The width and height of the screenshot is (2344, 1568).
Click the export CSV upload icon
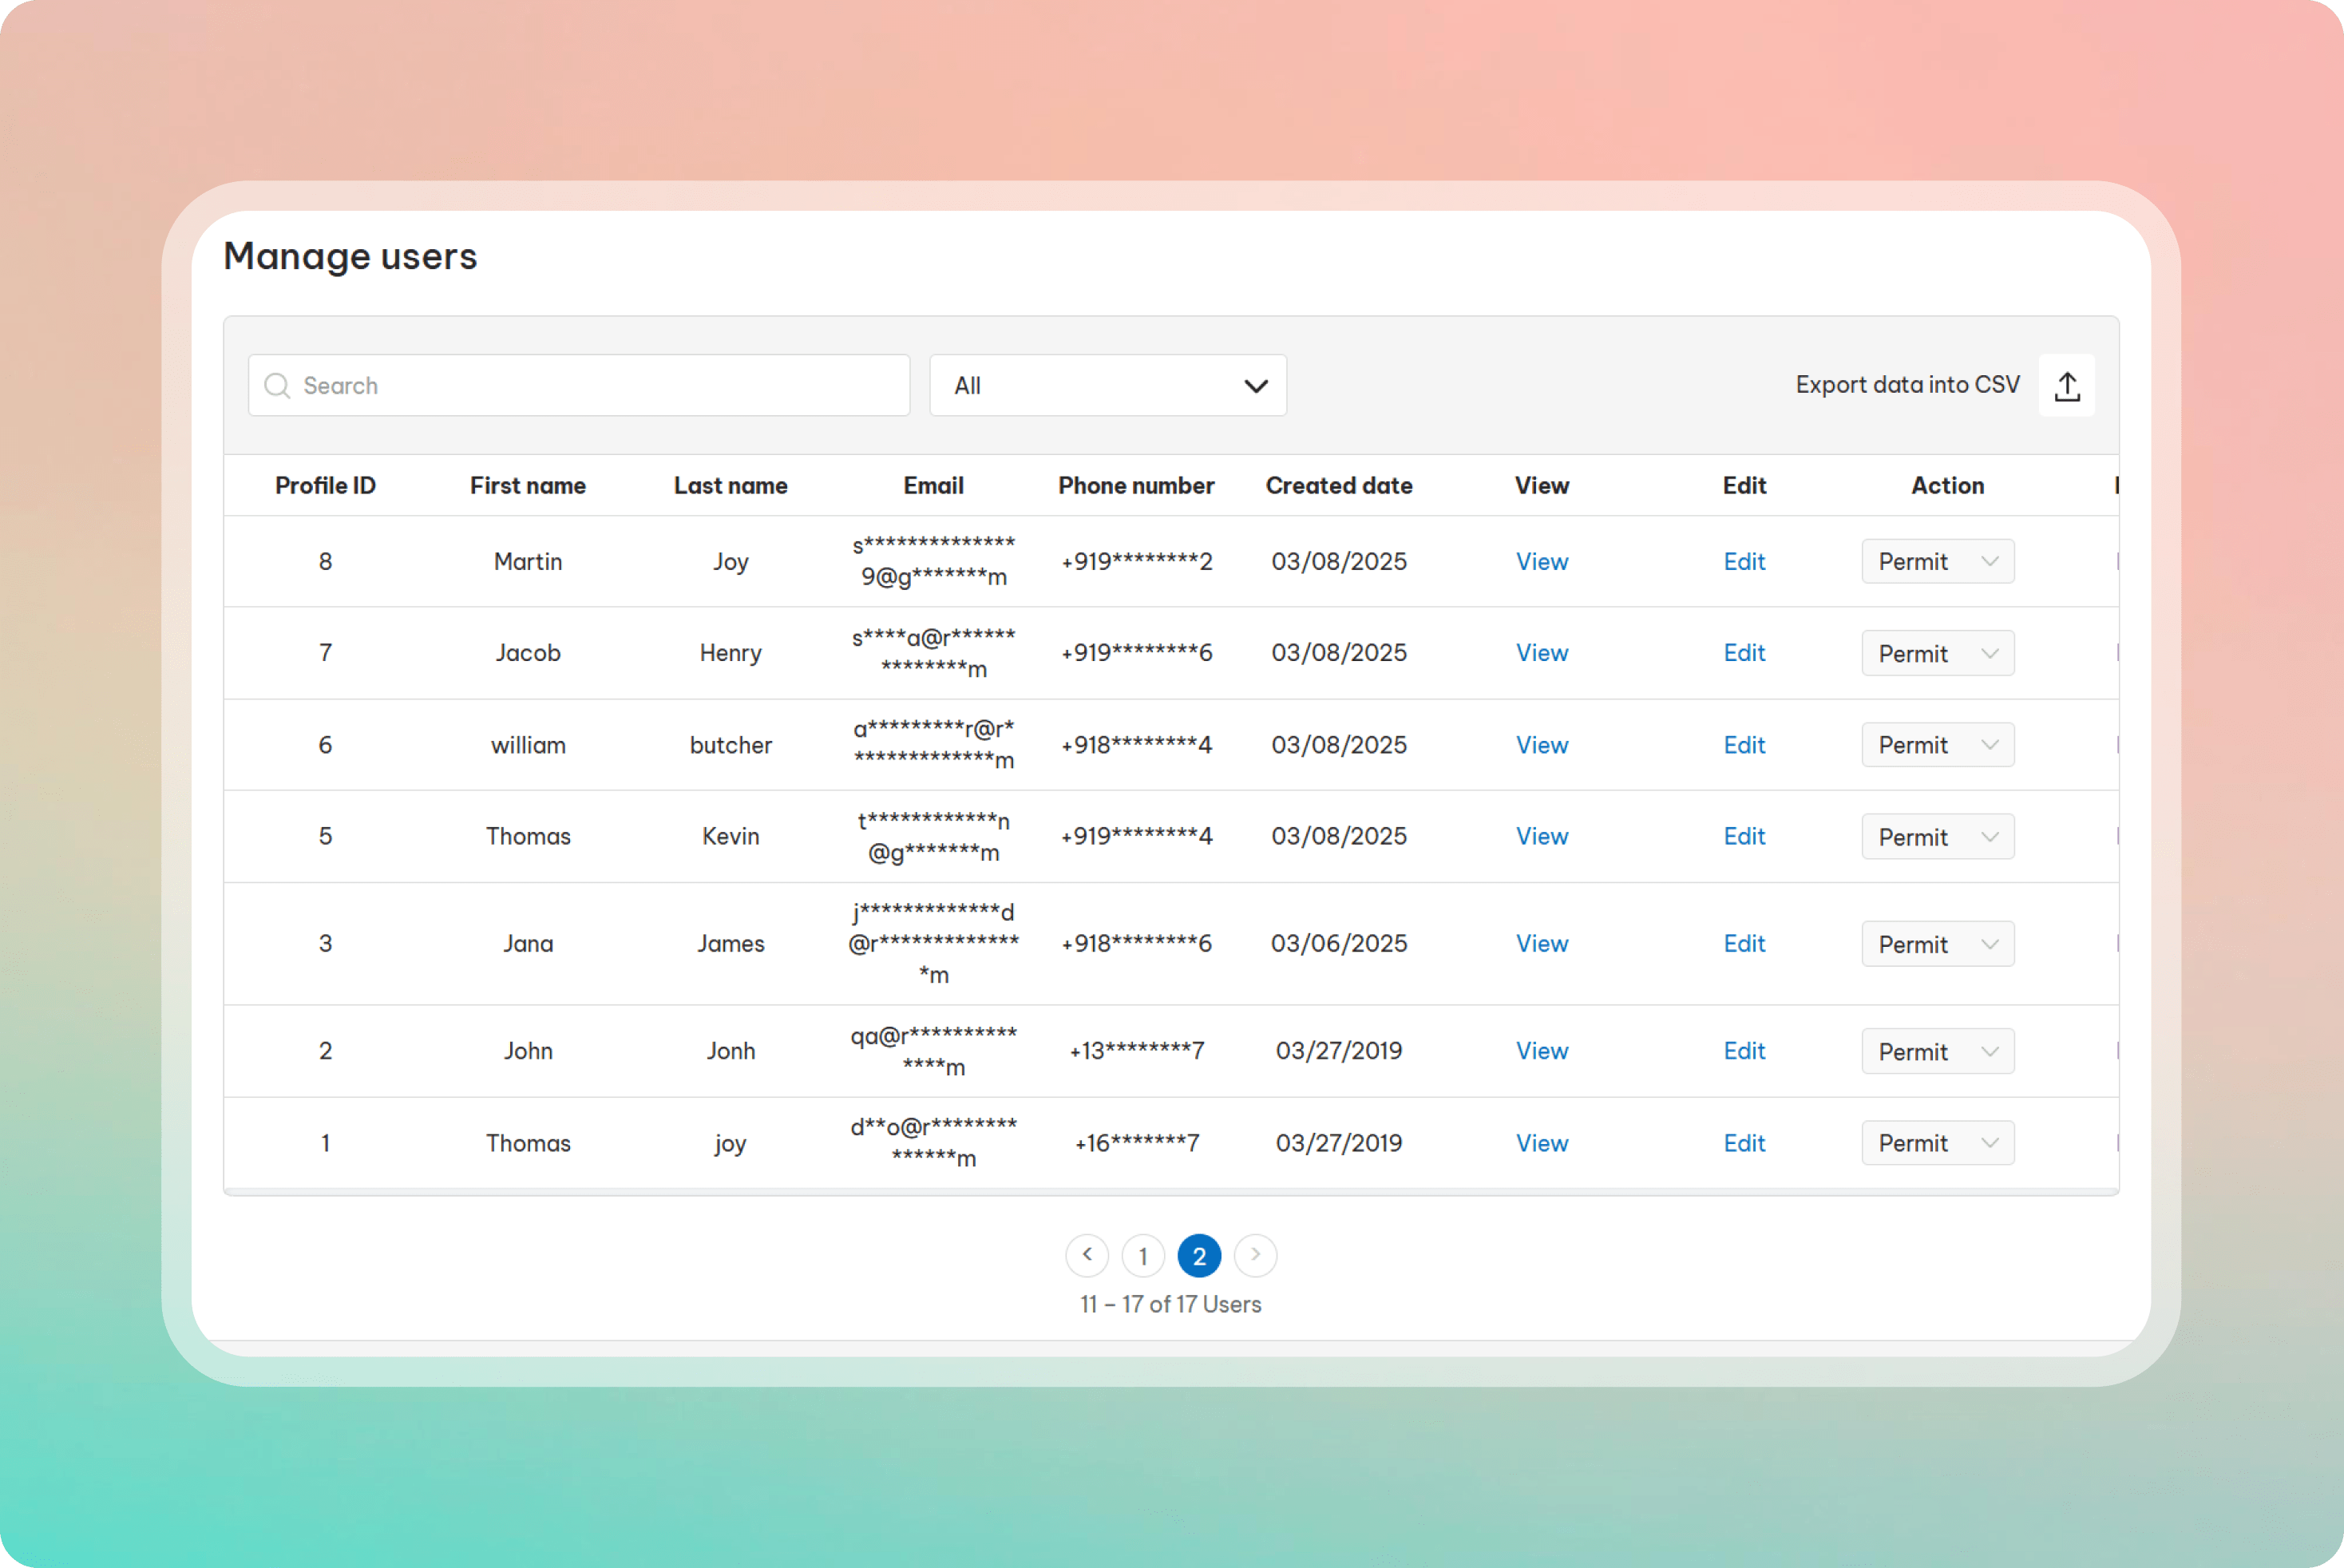(x=2066, y=385)
